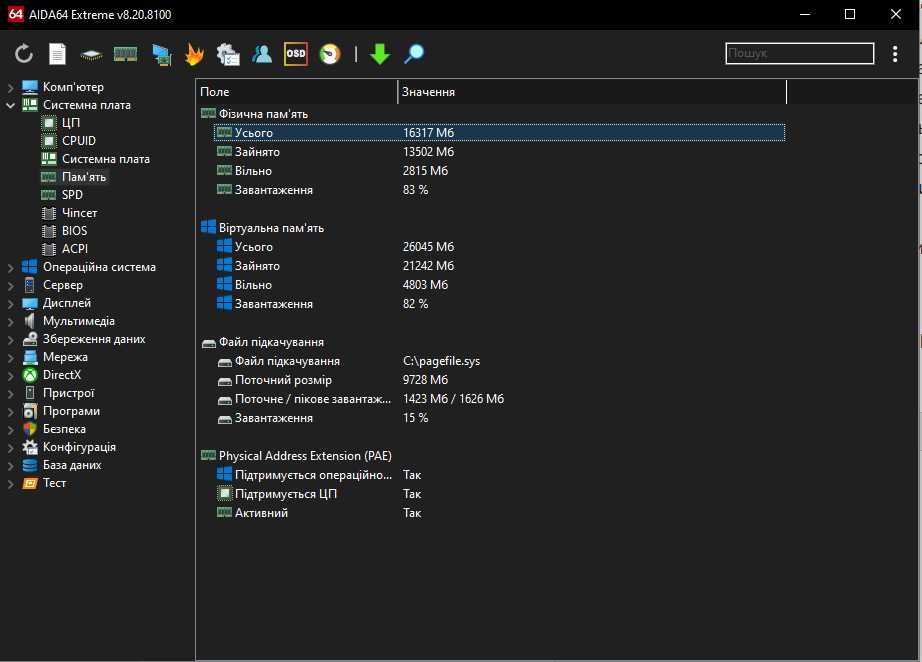Select CPUID in the sidebar tree

click(79, 141)
